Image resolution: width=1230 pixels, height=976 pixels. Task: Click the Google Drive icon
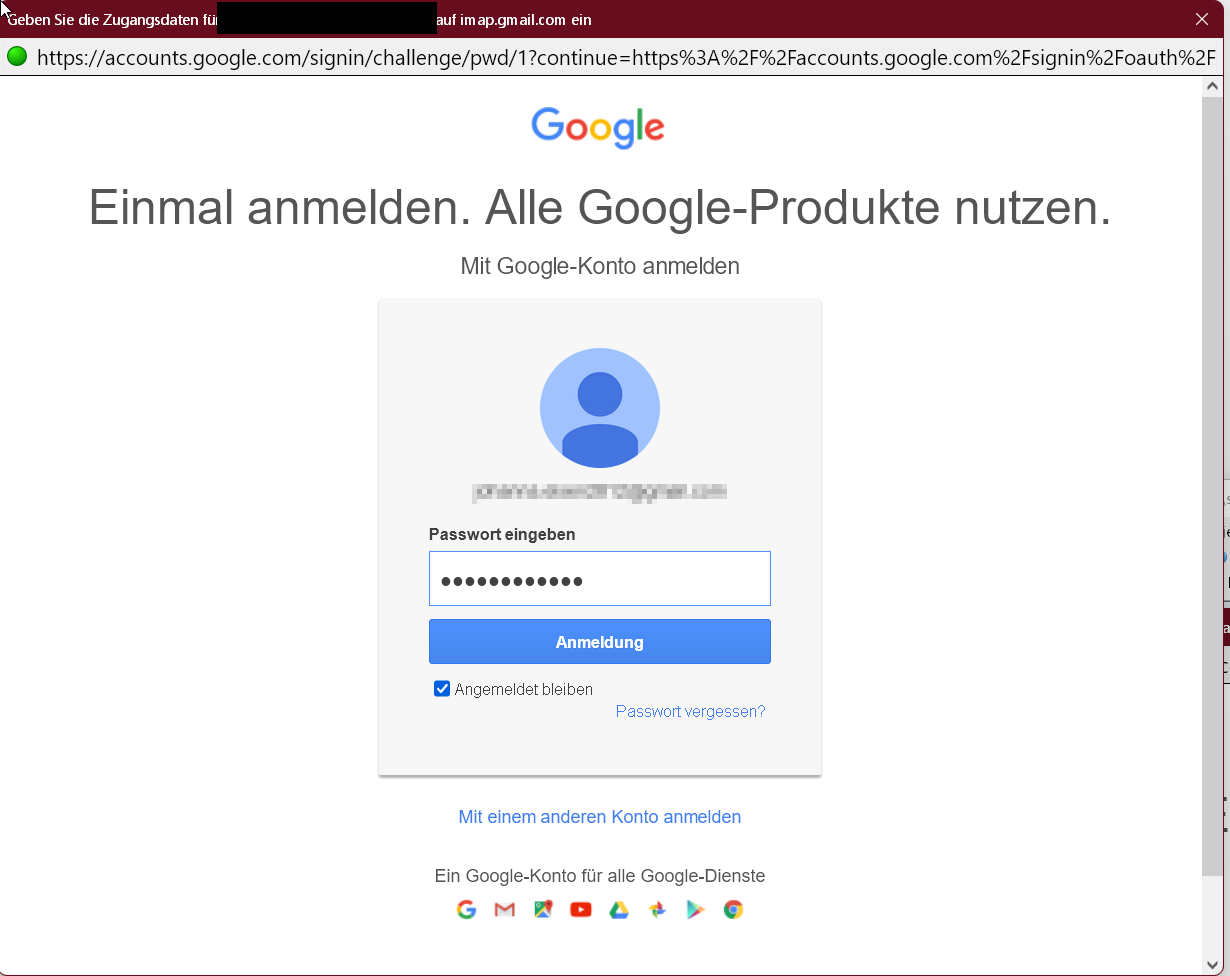(619, 909)
